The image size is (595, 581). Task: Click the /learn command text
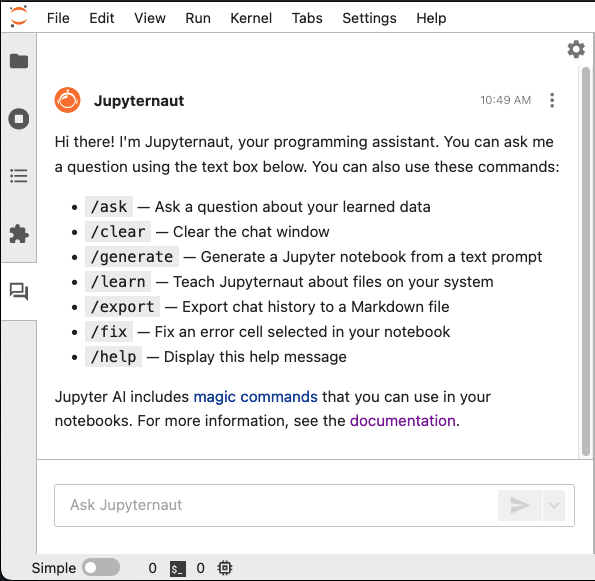click(118, 282)
